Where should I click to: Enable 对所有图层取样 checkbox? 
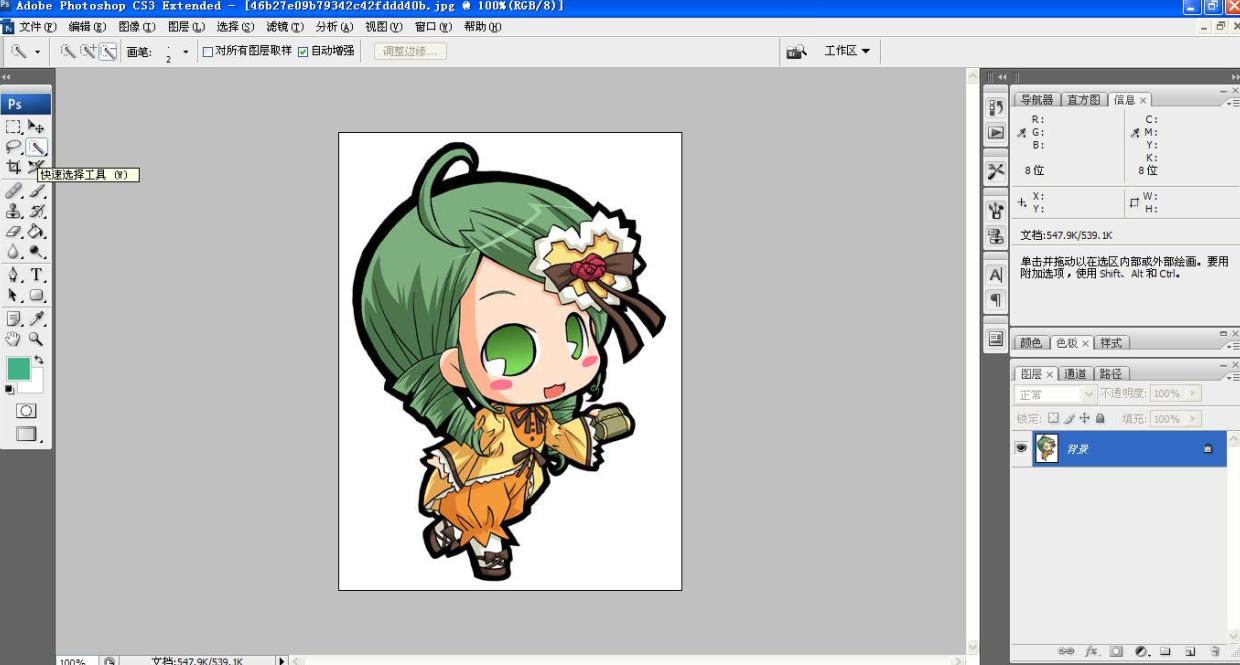(208, 51)
